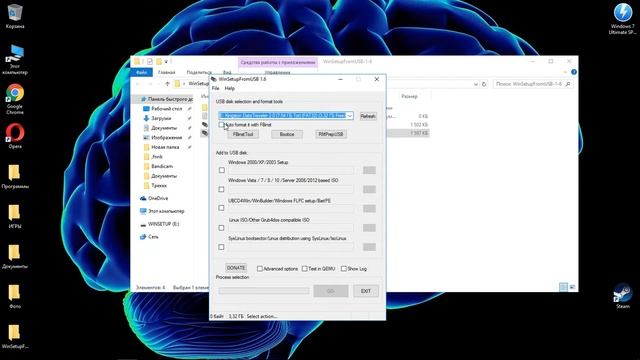Viewport: 640px width, 360px height.
Task: Open the Фото desktop folder
Action: click(x=15, y=296)
